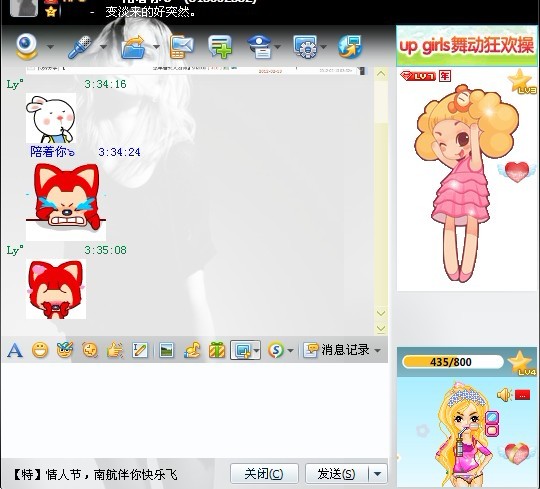Viewport: 540px width, 489px height.
Task: Open the webcam options dropdown arrow
Action: coord(50,46)
